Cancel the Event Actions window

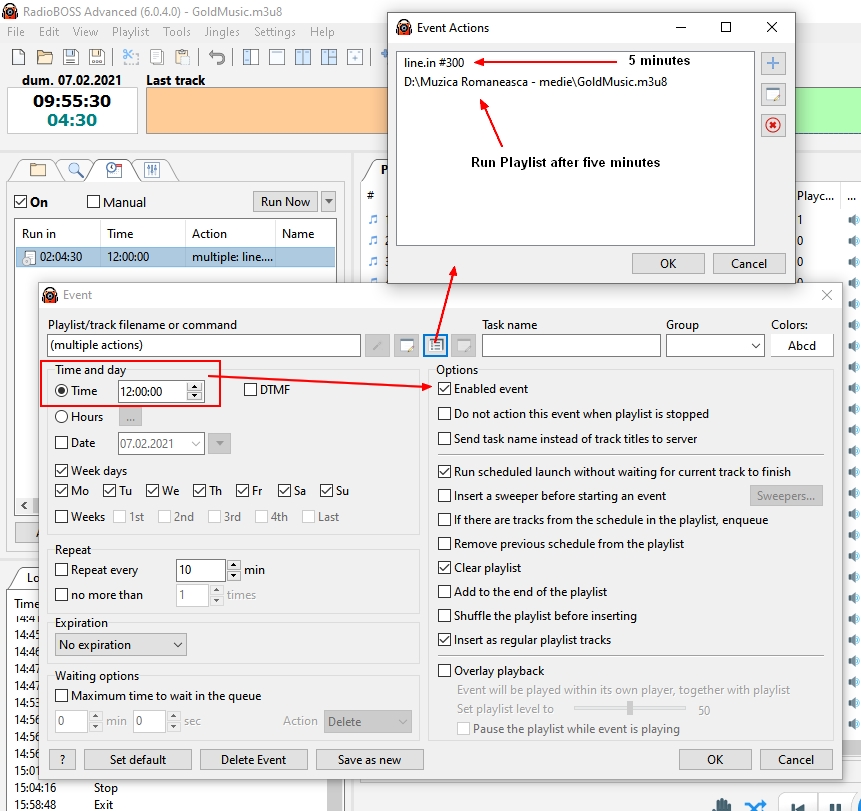(749, 264)
